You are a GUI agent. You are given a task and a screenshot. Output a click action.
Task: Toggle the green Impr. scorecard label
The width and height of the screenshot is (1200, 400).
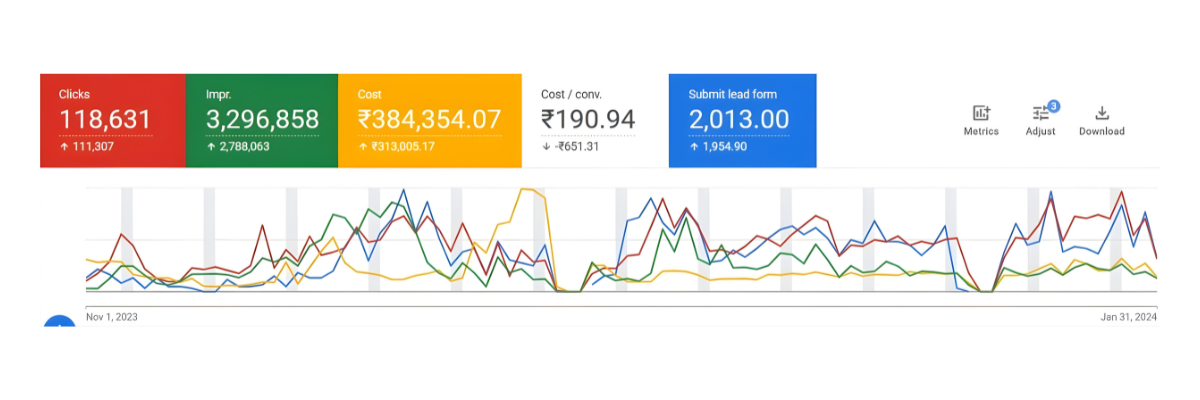click(x=219, y=94)
